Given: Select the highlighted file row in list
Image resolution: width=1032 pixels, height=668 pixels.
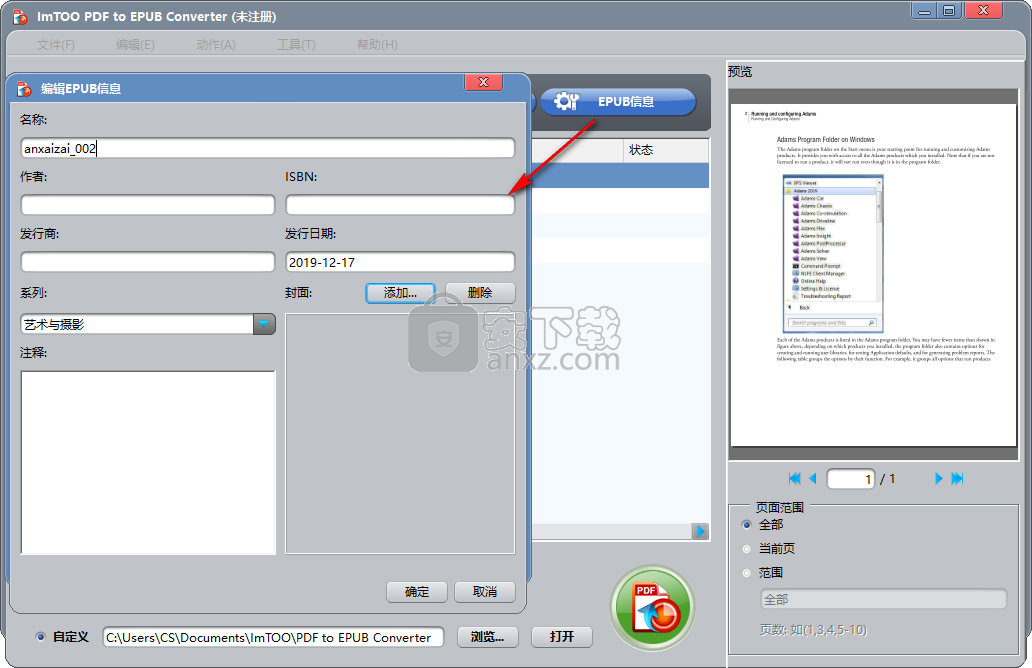Looking at the screenshot, I should [x=620, y=176].
